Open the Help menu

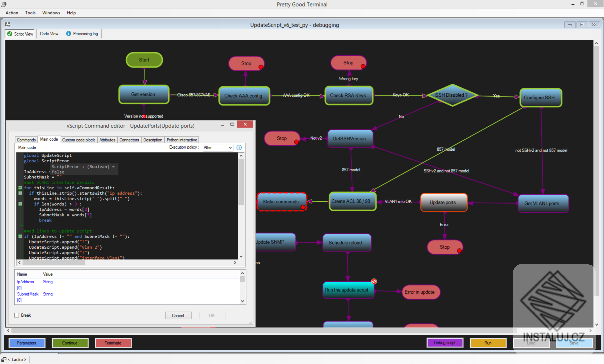coord(71,13)
